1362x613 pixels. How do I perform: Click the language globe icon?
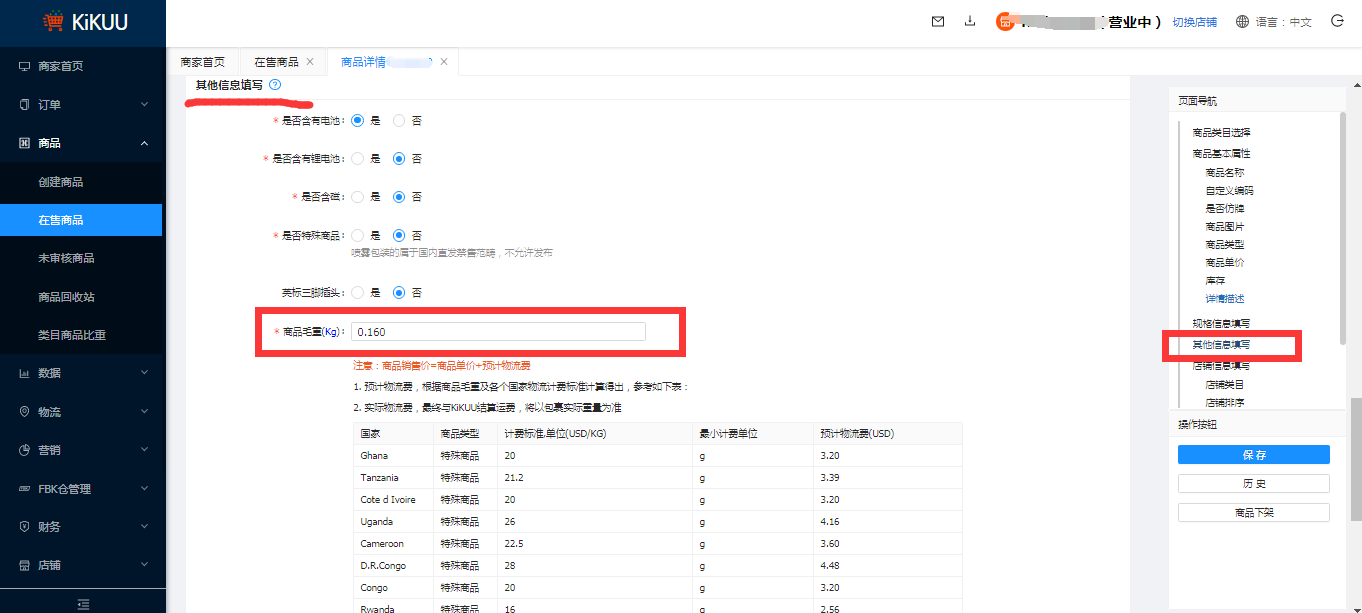1242,22
